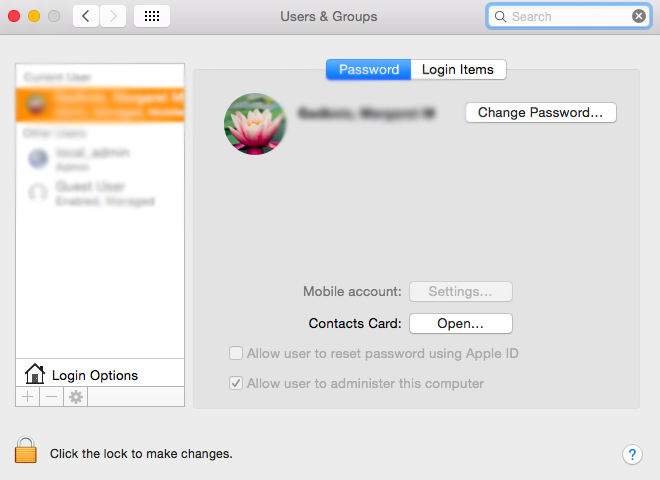Open the Contacts Card
Viewport: 660px width, 480px height.
(460, 323)
